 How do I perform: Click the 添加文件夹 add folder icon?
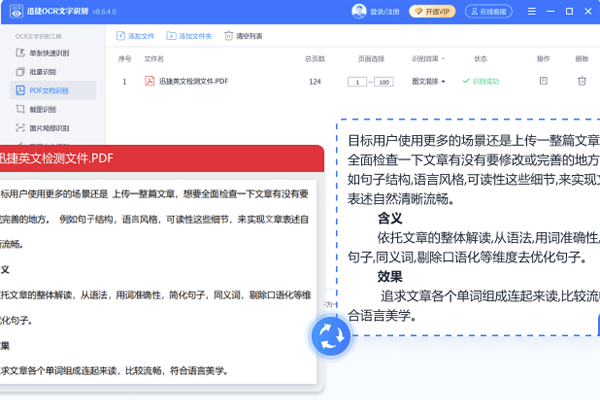(170, 35)
